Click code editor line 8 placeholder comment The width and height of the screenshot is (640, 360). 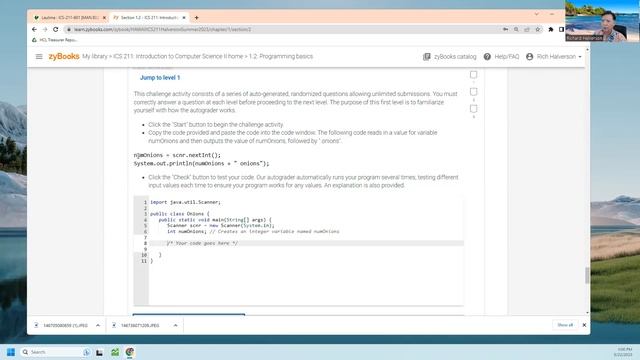(x=202, y=243)
